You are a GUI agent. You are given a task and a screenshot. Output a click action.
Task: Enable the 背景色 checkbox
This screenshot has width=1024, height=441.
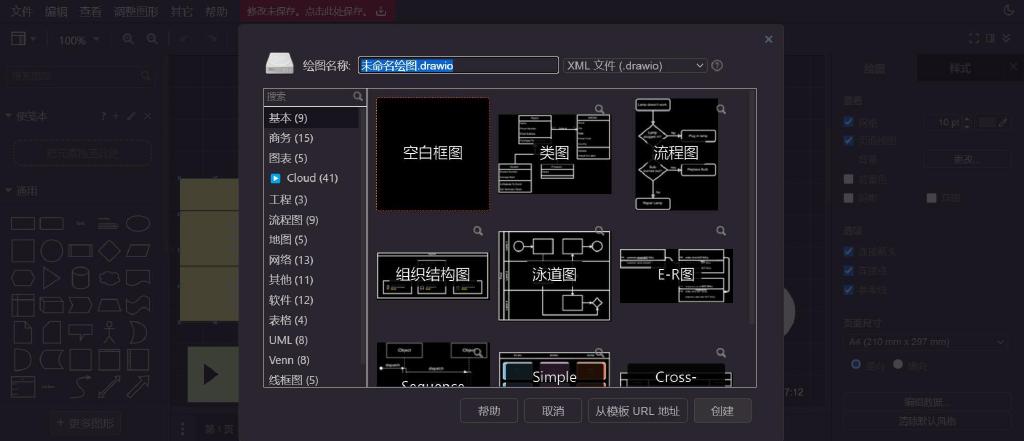(x=848, y=178)
